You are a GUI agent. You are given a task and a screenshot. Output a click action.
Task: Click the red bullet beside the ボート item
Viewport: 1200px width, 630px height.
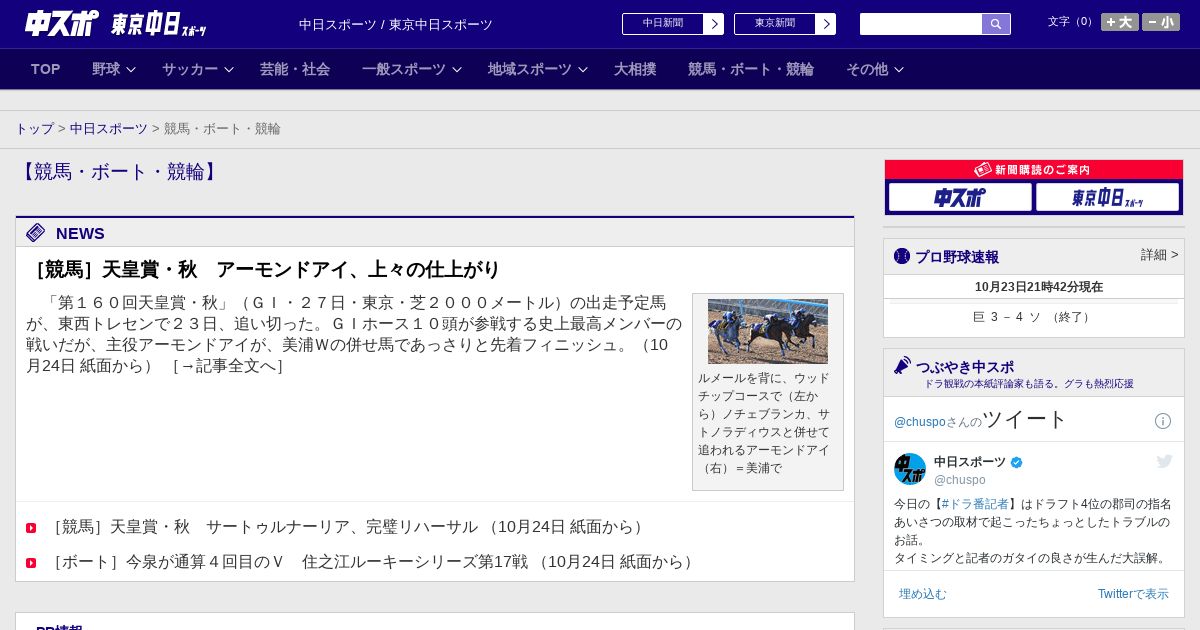point(31,563)
